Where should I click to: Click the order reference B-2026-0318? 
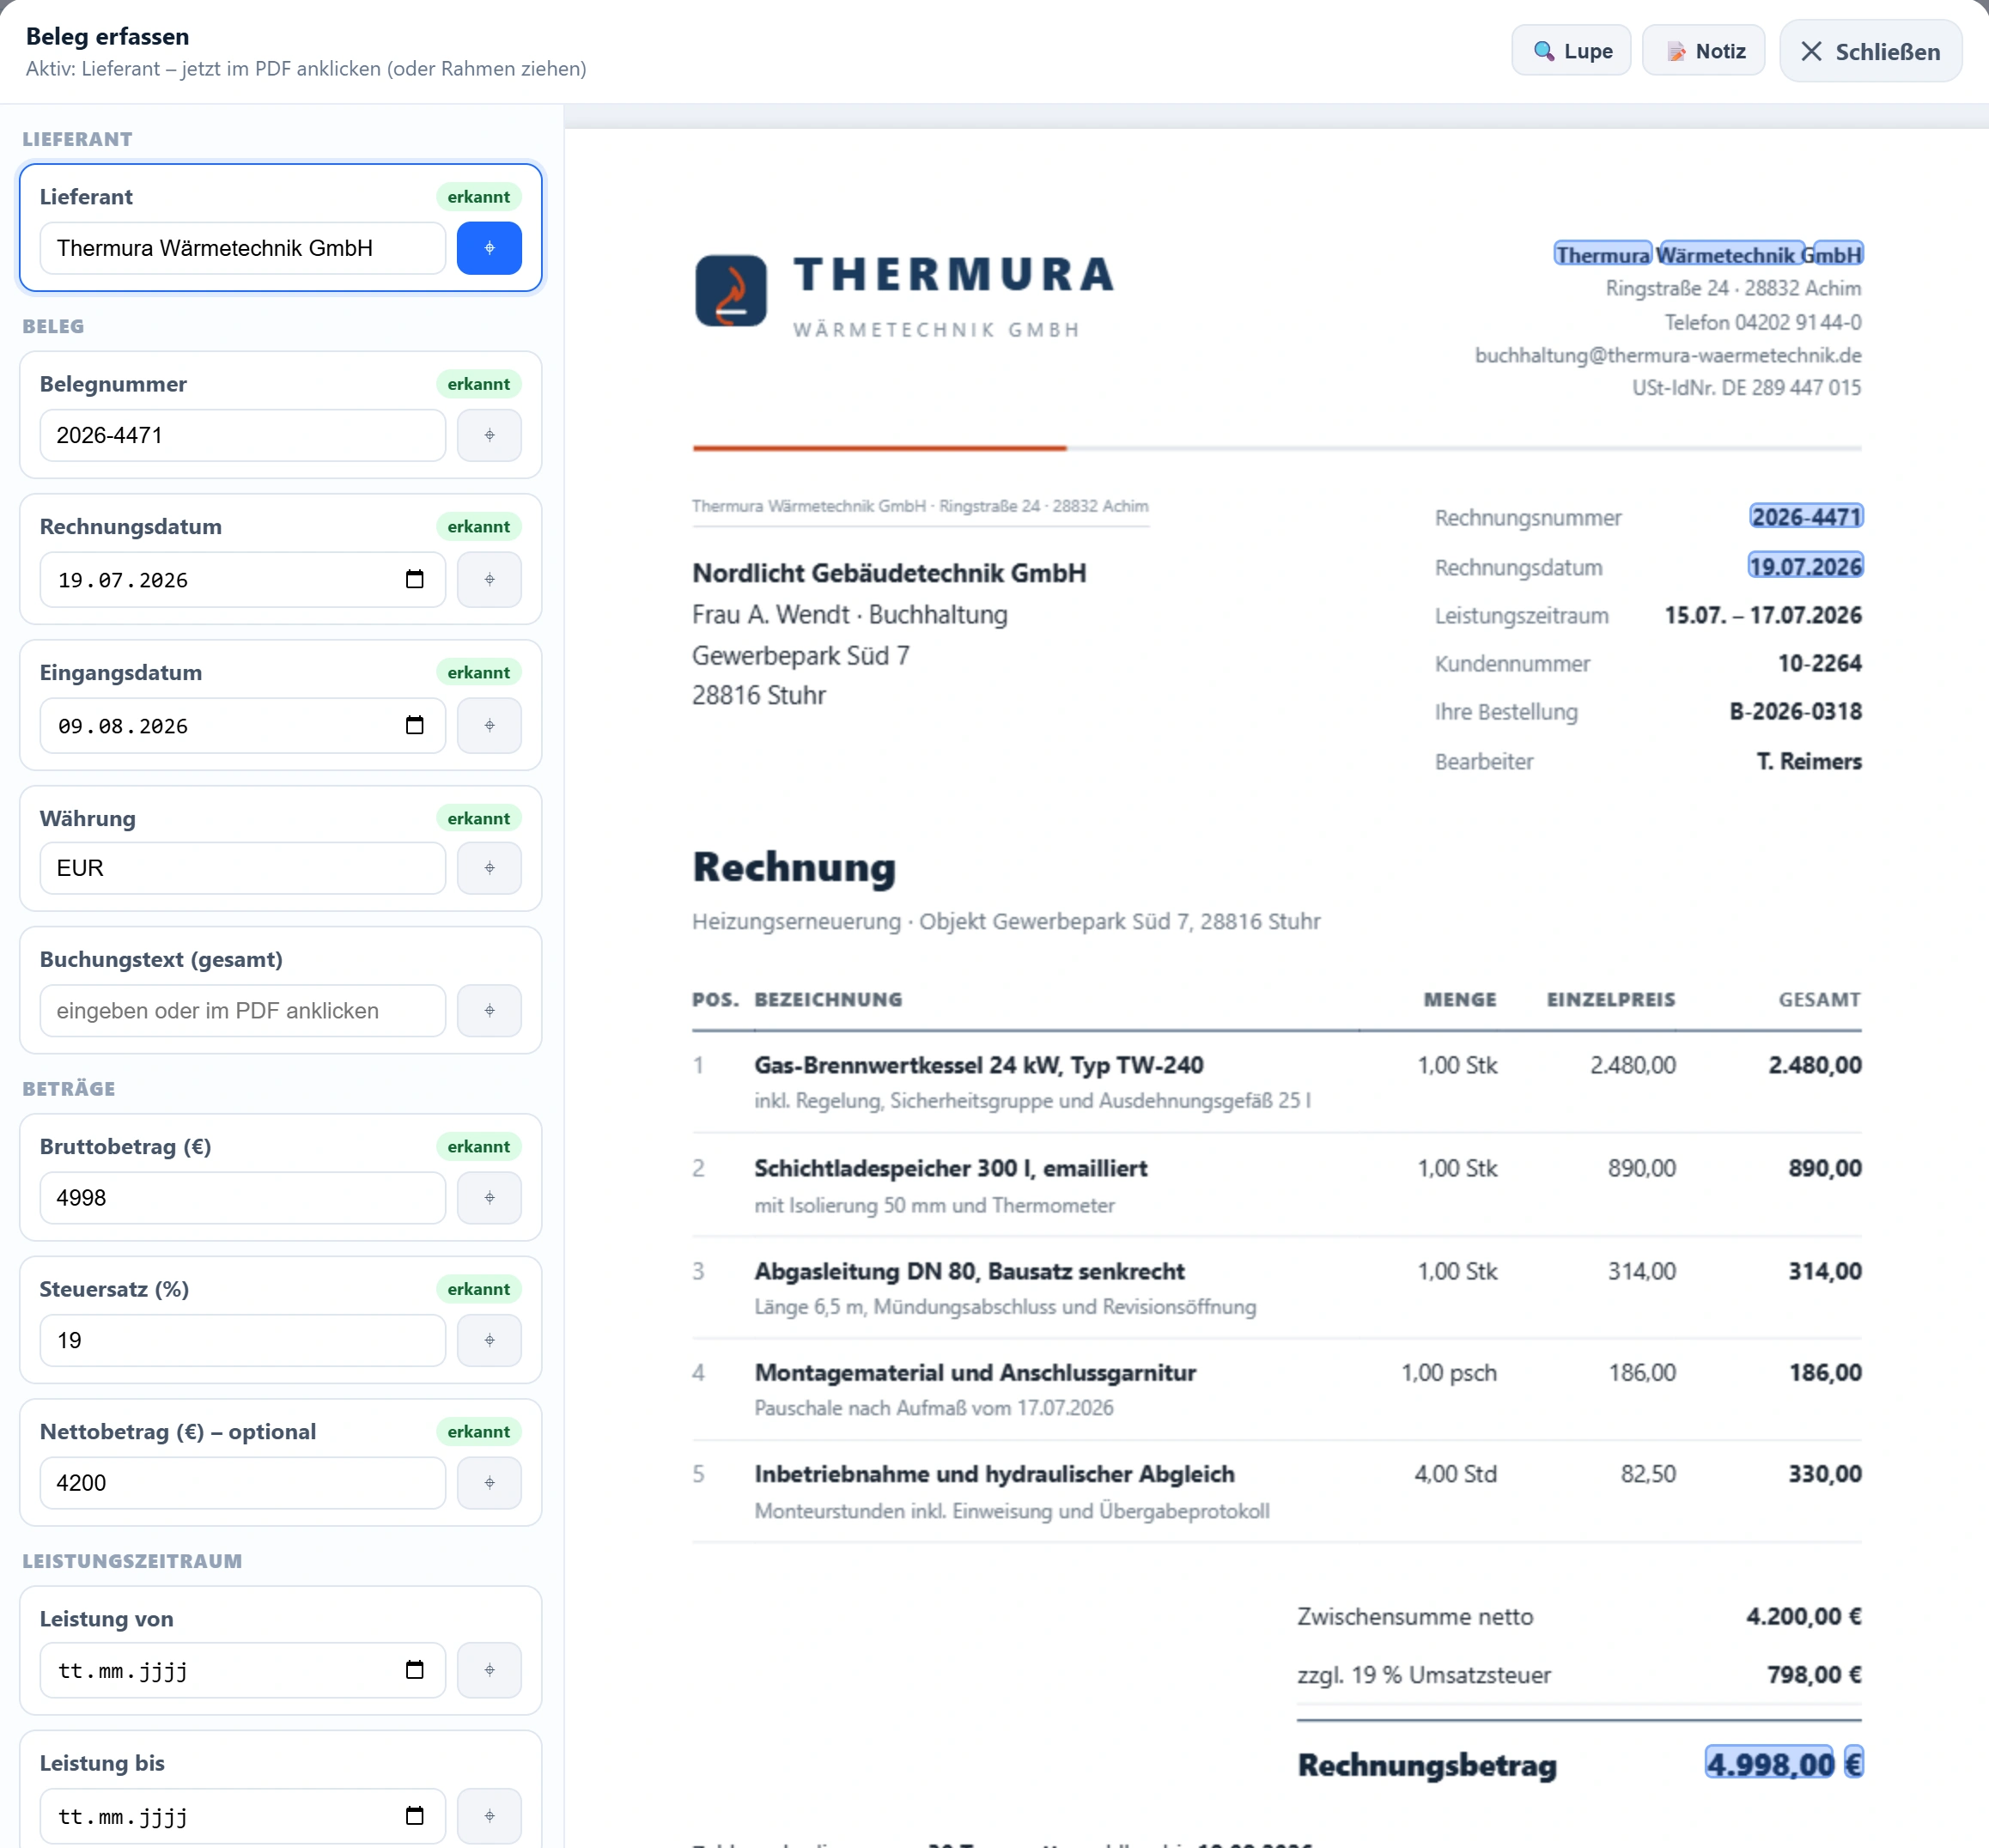(1795, 711)
